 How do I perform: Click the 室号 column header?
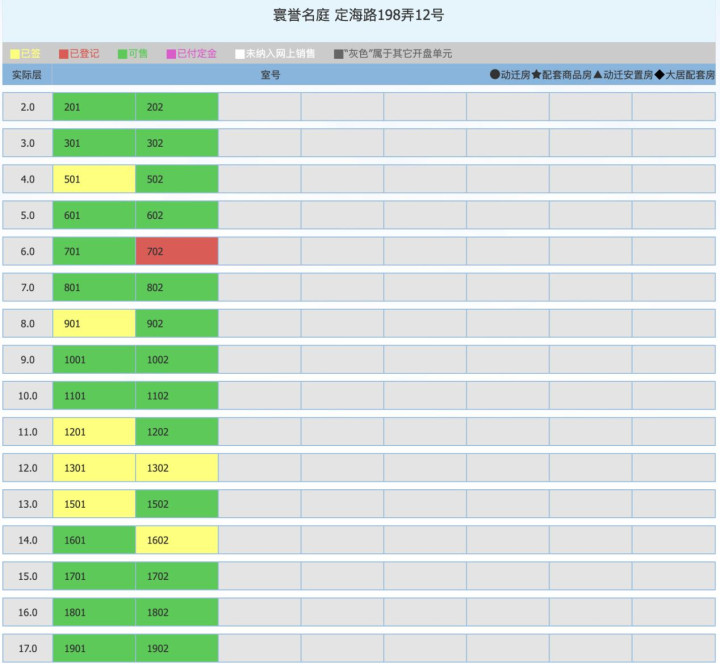point(270,75)
